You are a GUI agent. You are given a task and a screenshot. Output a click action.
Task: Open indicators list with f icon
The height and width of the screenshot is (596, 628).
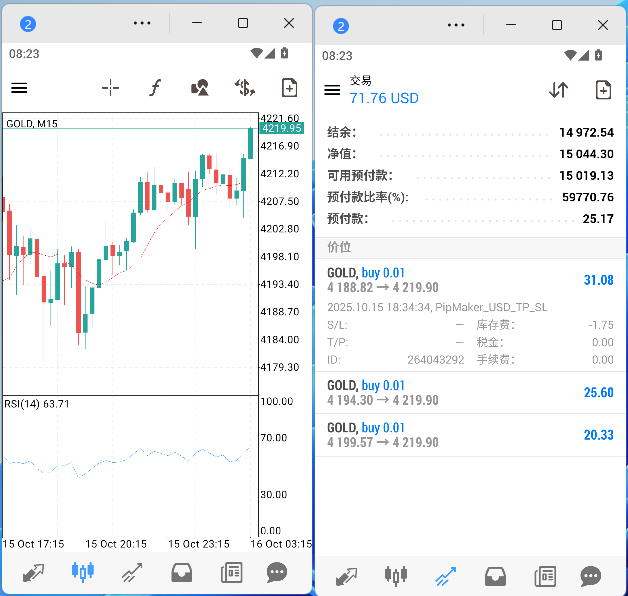point(155,88)
